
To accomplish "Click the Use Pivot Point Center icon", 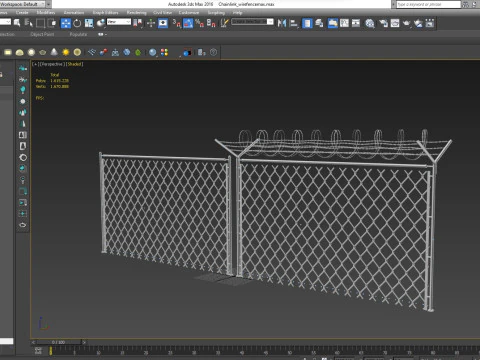I will pyautogui.click(x=138, y=23).
